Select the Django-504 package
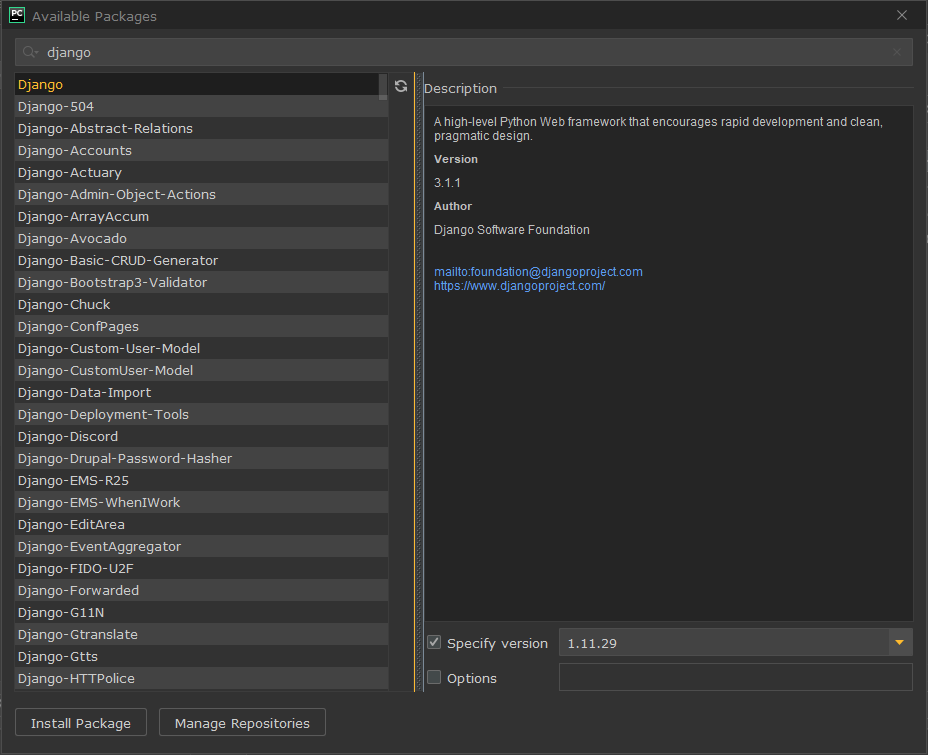Viewport: 928px width, 755px height. (201, 107)
